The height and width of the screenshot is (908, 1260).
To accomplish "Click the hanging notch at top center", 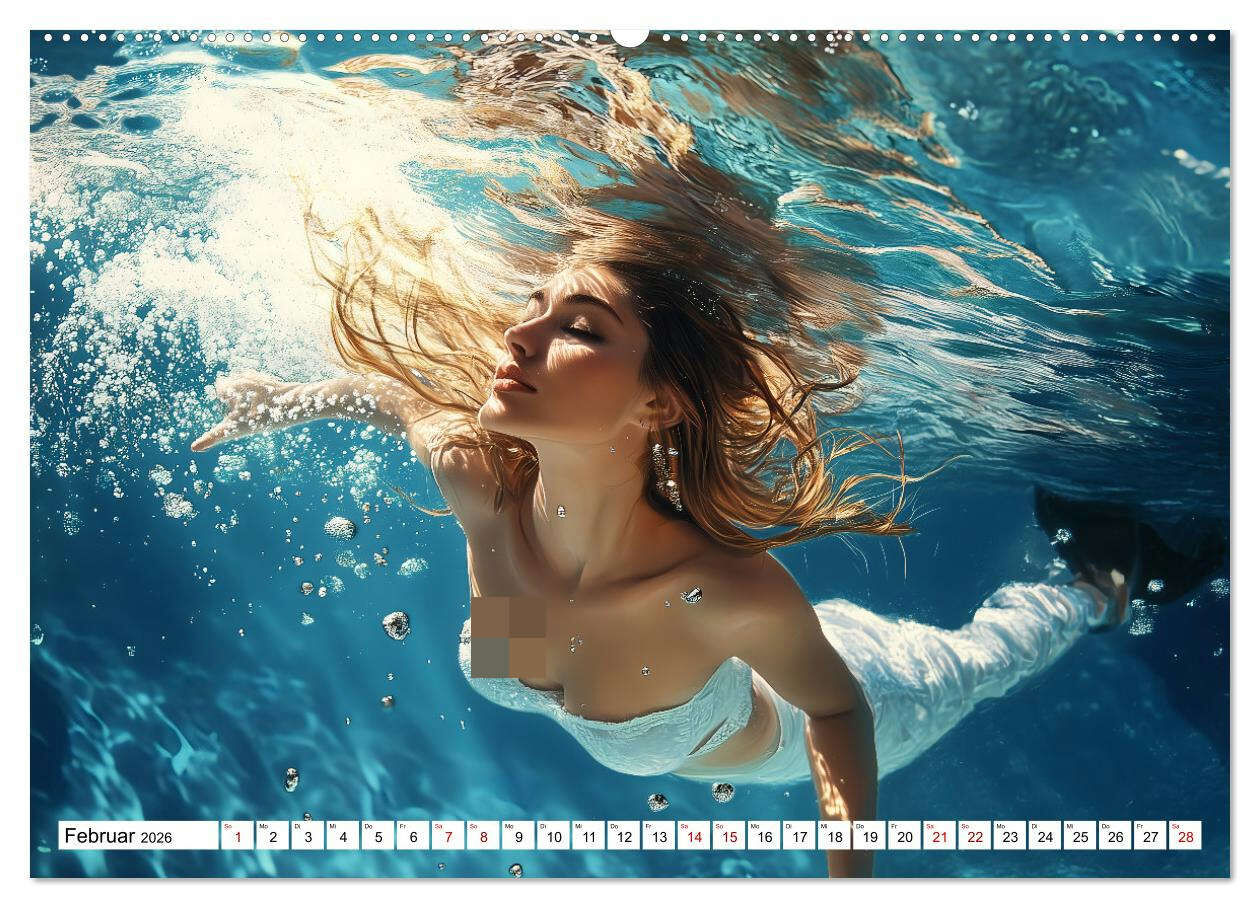I will (x=630, y=38).
